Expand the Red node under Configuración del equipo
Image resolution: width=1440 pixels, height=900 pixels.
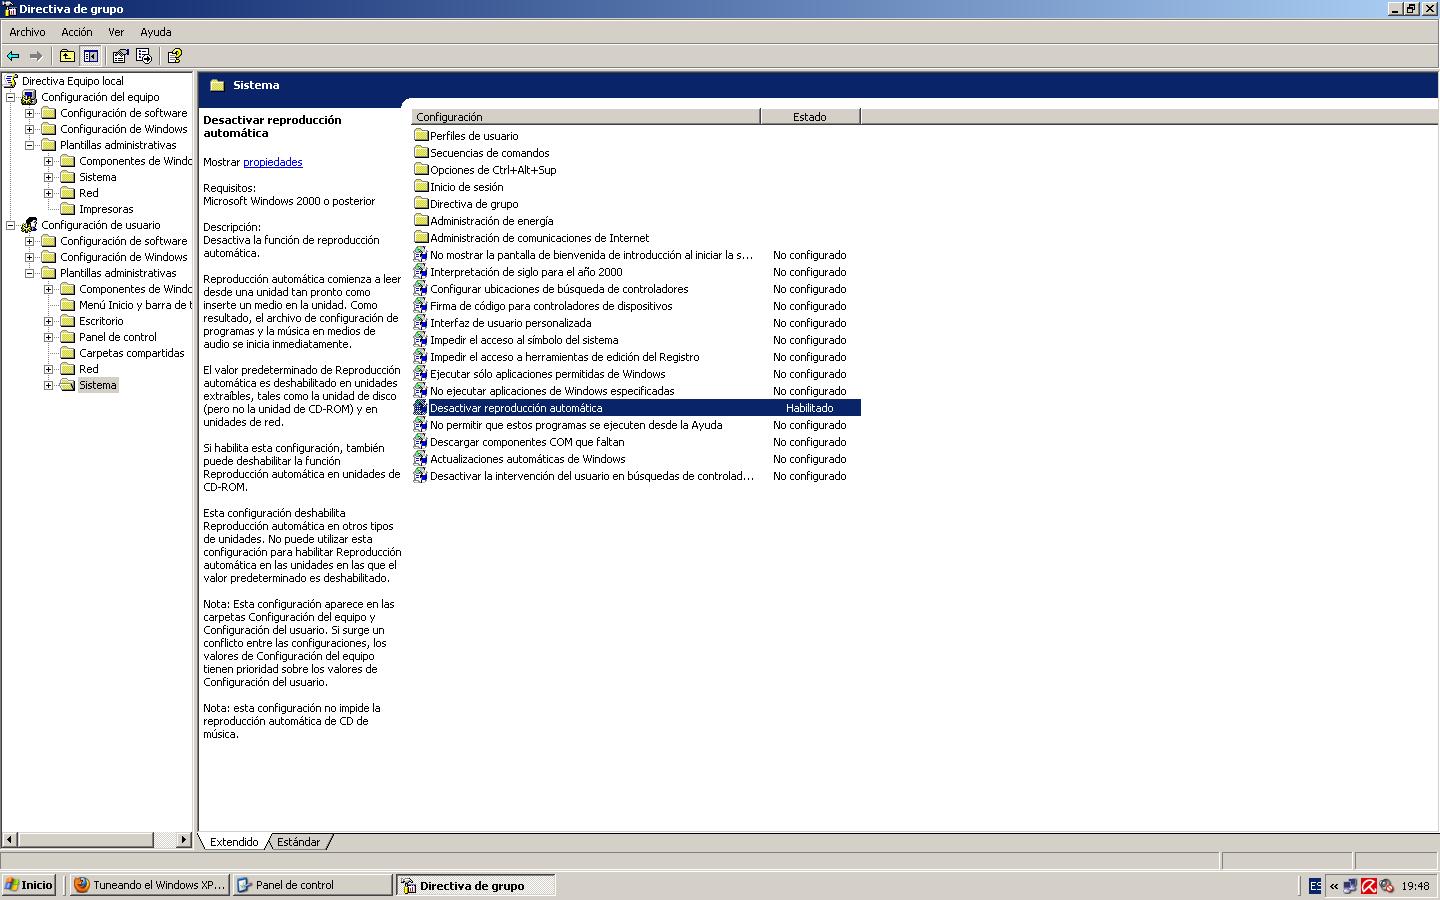tap(49, 193)
